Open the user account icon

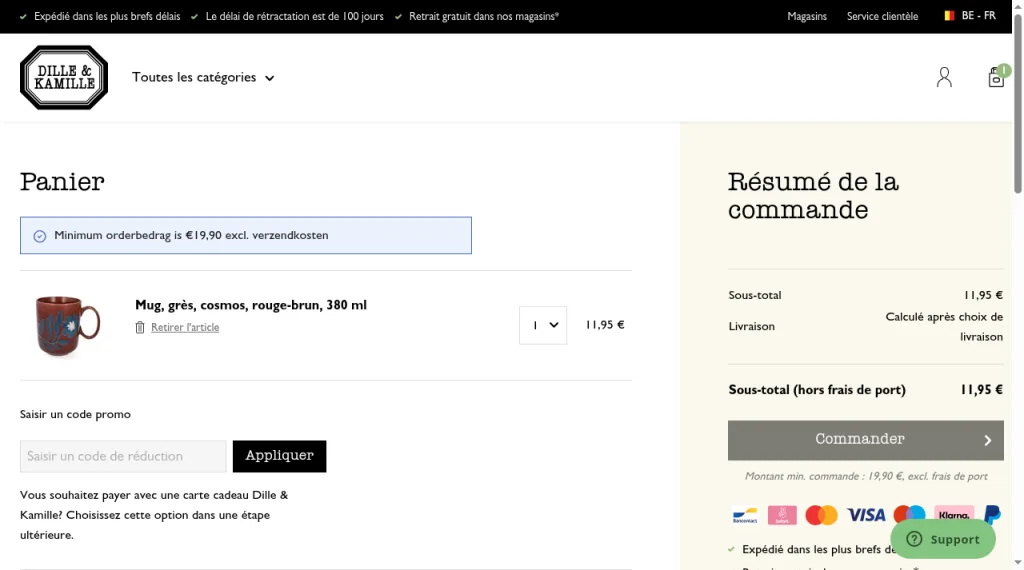[x=944, y=77]
